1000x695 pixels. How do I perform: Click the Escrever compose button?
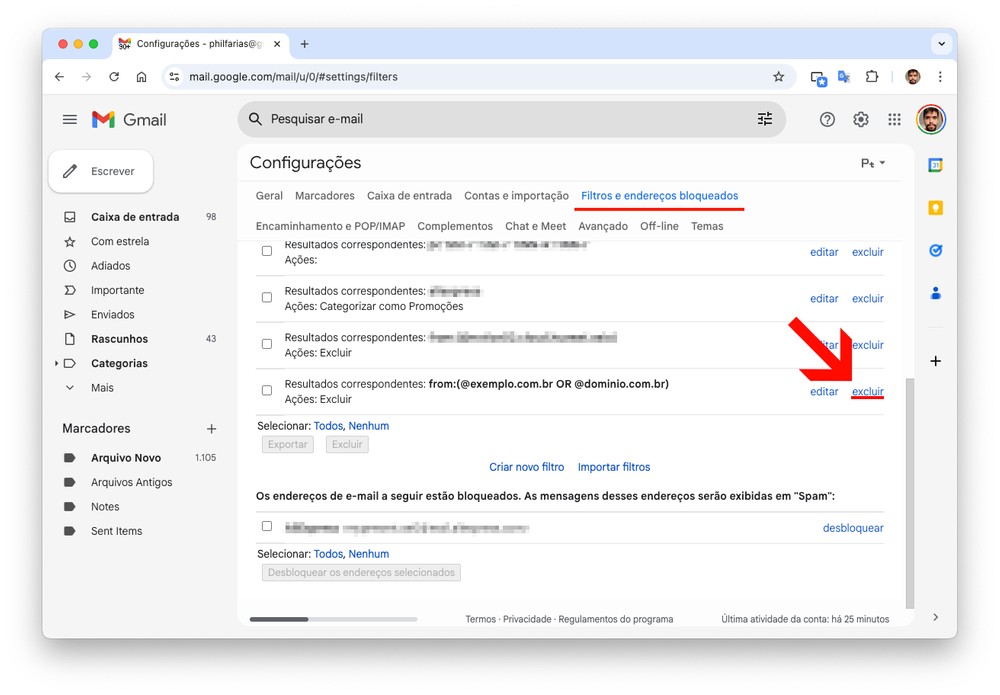(101, 171)
